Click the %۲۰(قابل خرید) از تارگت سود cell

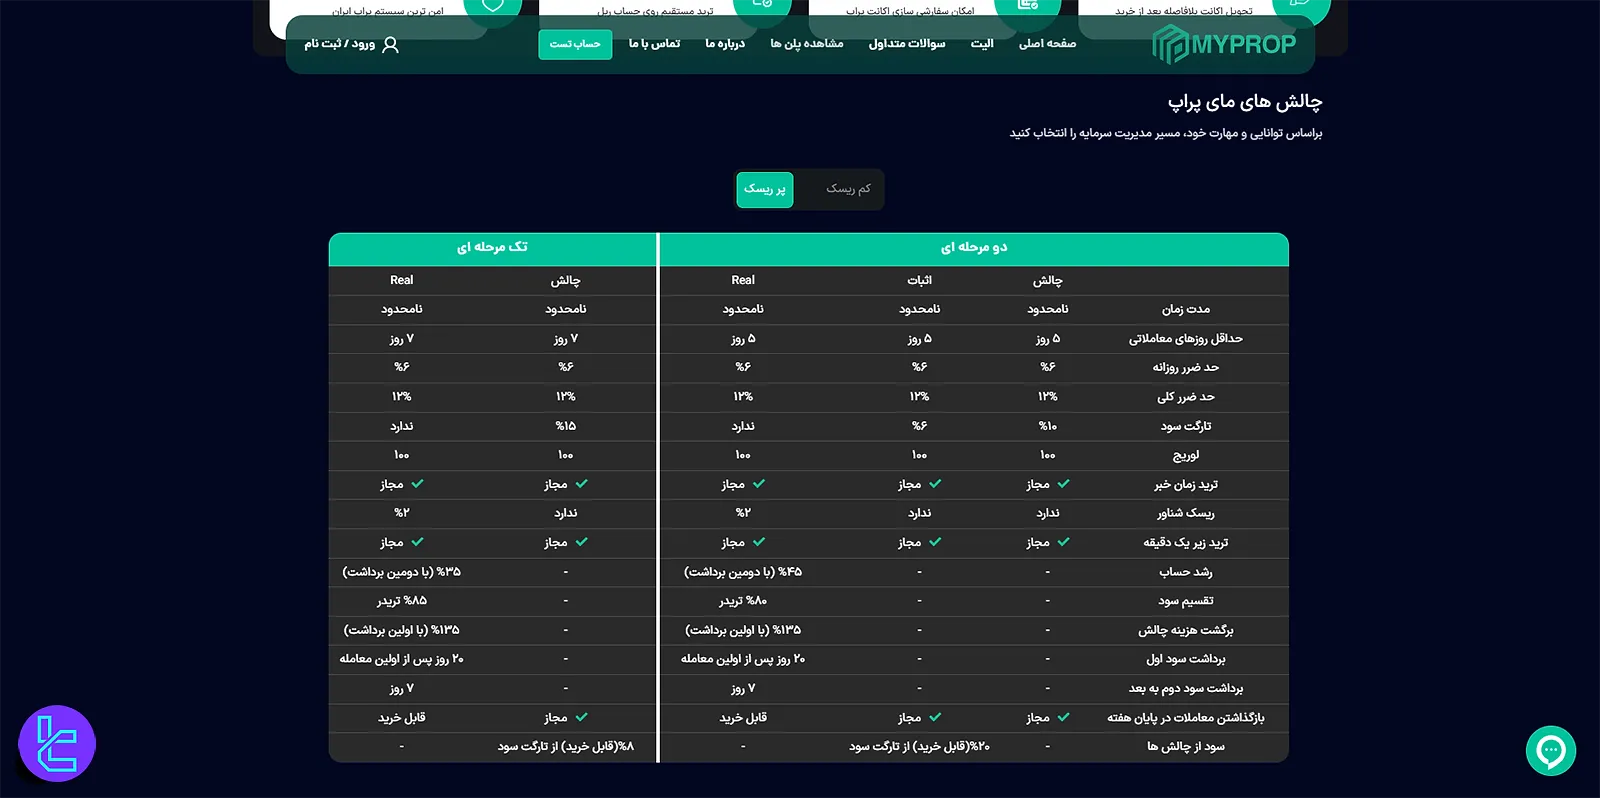coord(919,746)
